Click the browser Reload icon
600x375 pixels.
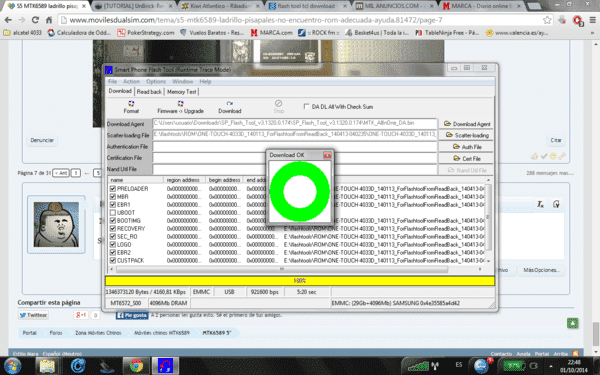click(x=35, y=20)
